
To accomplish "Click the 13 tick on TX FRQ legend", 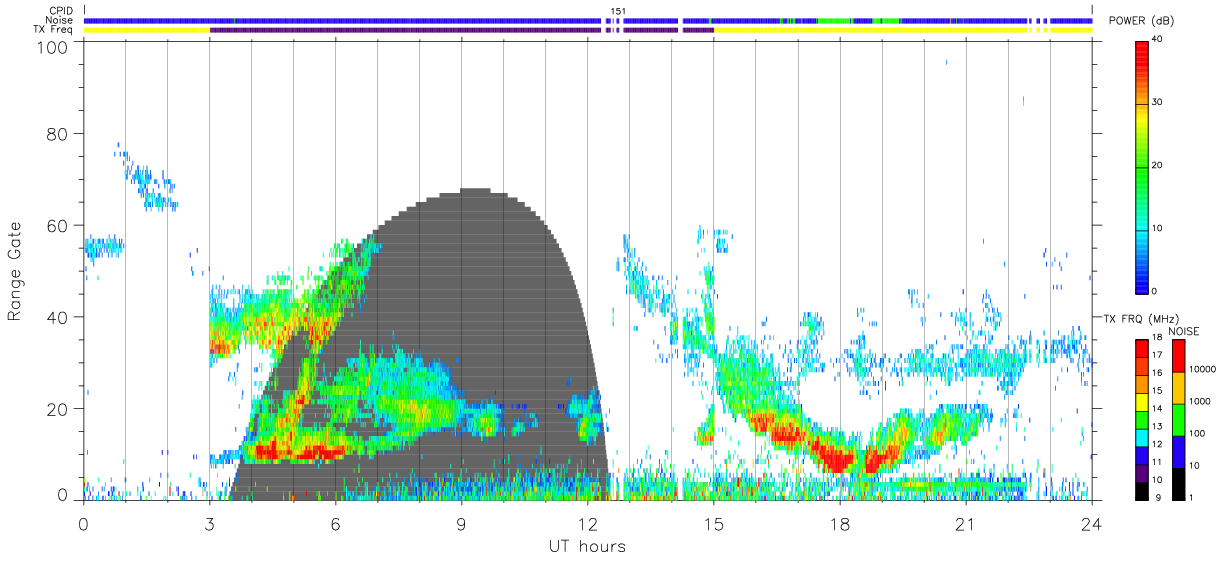I will [x=1157, y=427].
